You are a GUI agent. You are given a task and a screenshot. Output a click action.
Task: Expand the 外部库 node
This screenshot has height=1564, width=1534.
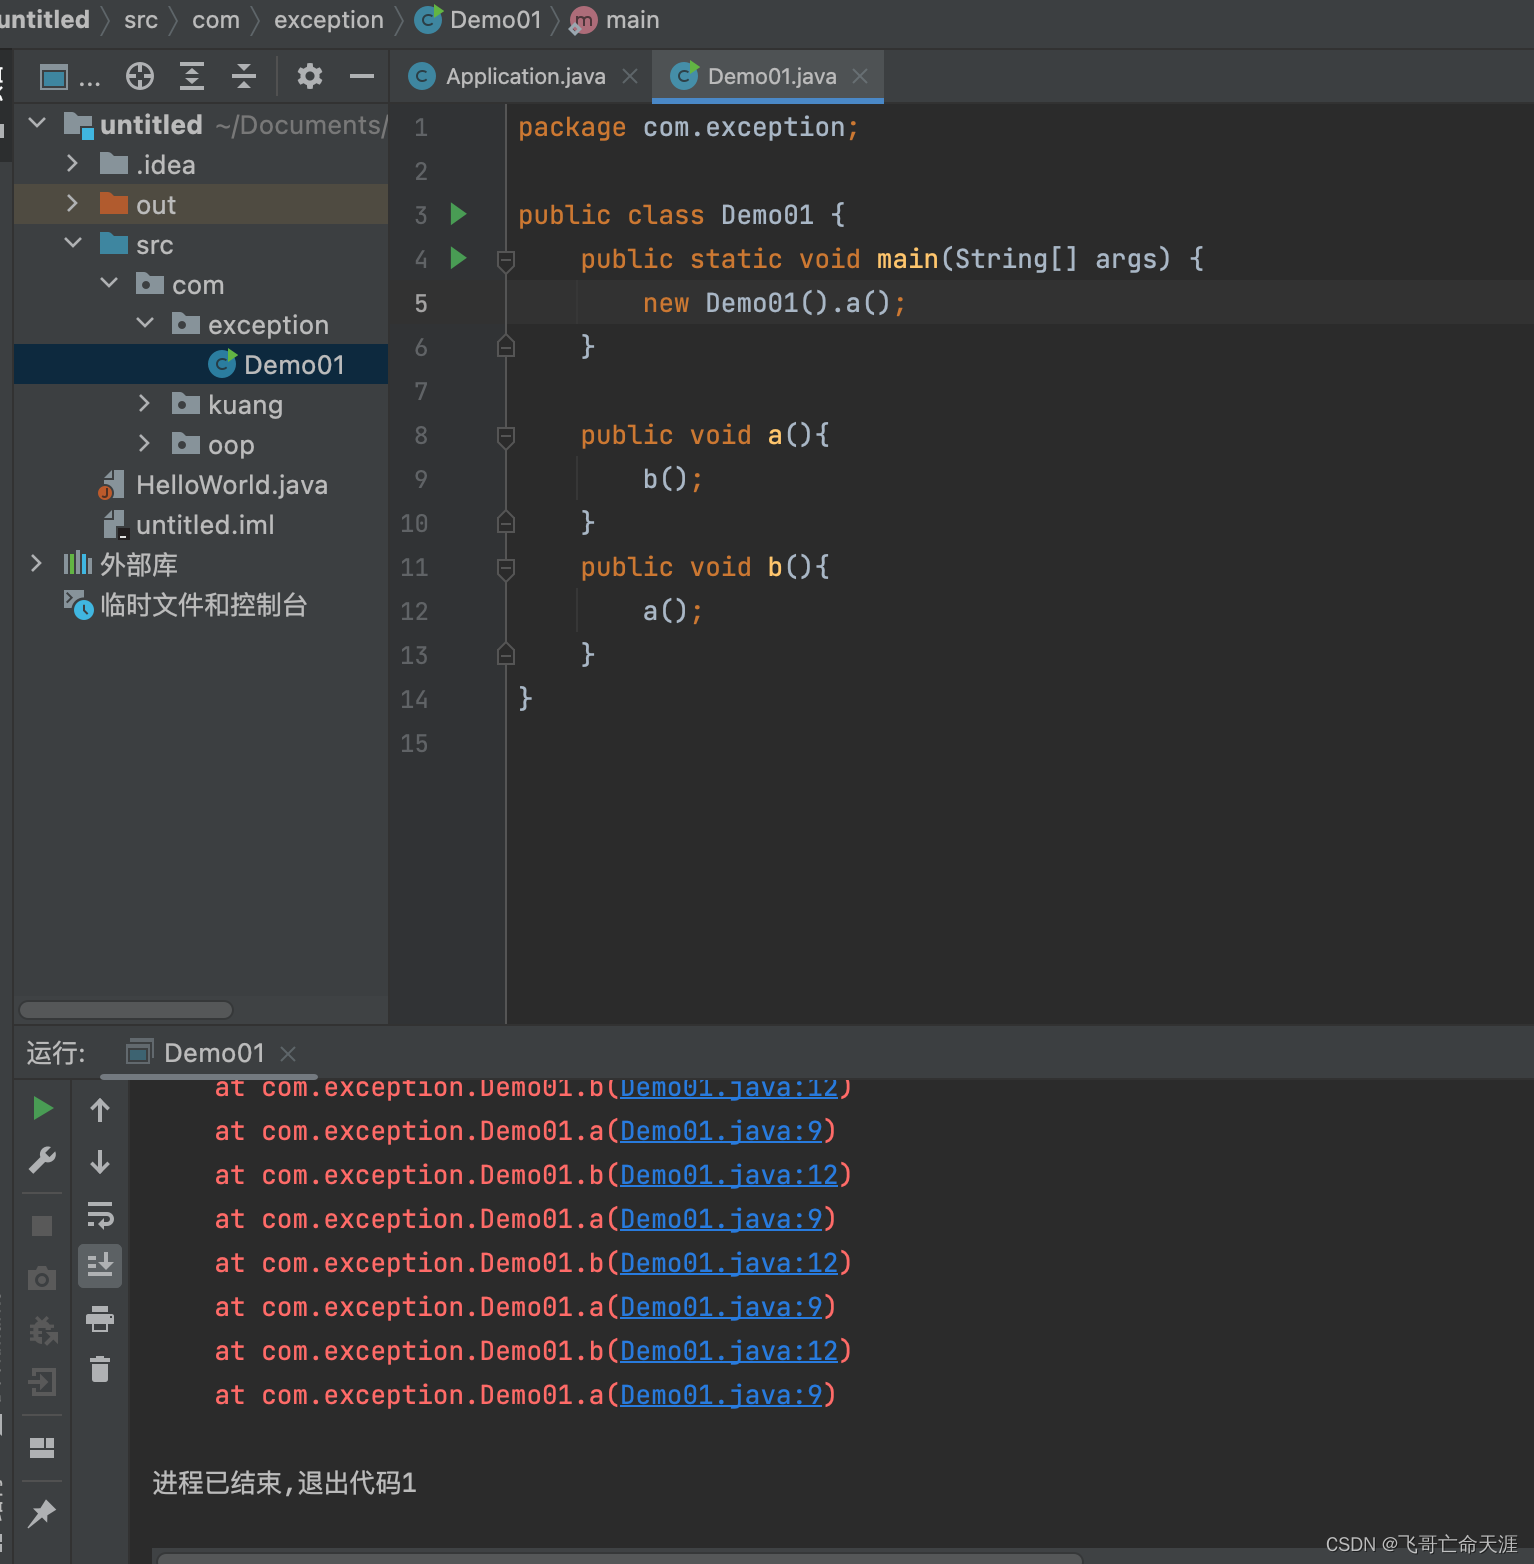(x=36, y=563)
